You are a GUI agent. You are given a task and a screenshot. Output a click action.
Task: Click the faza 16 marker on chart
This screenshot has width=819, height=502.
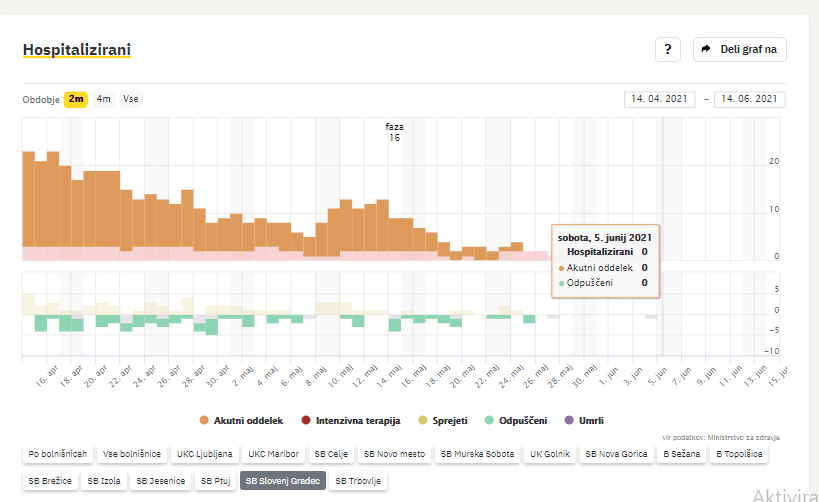coord(394,132)
